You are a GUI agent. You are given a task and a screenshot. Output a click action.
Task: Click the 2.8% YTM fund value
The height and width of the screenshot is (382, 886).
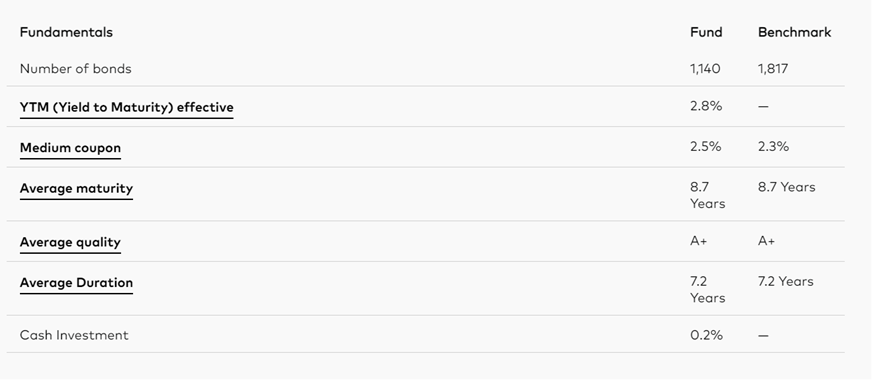tap(706, 106)
